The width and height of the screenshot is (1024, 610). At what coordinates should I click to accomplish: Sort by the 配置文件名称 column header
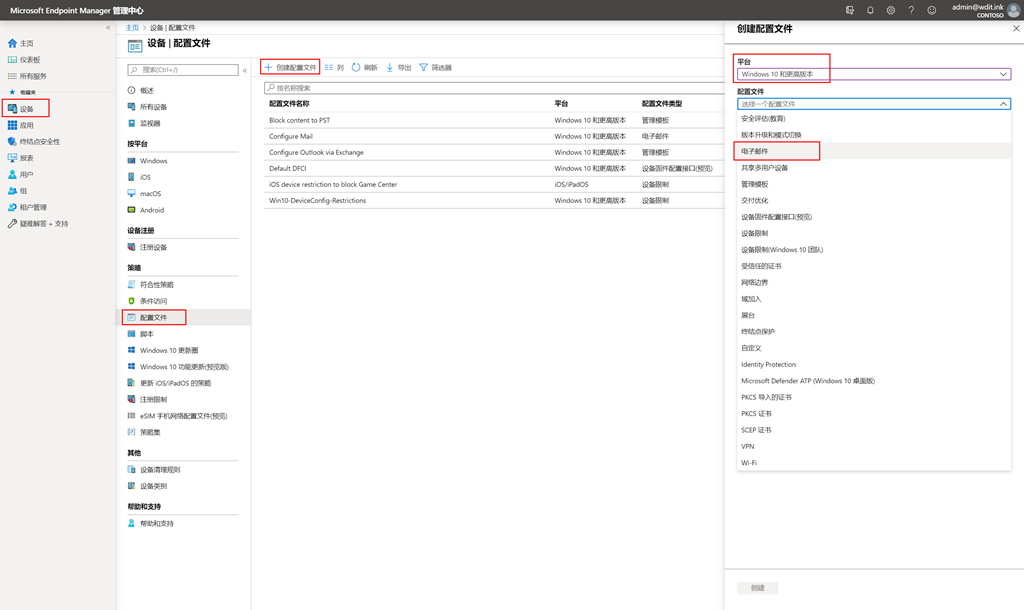(x=289, y=103)
